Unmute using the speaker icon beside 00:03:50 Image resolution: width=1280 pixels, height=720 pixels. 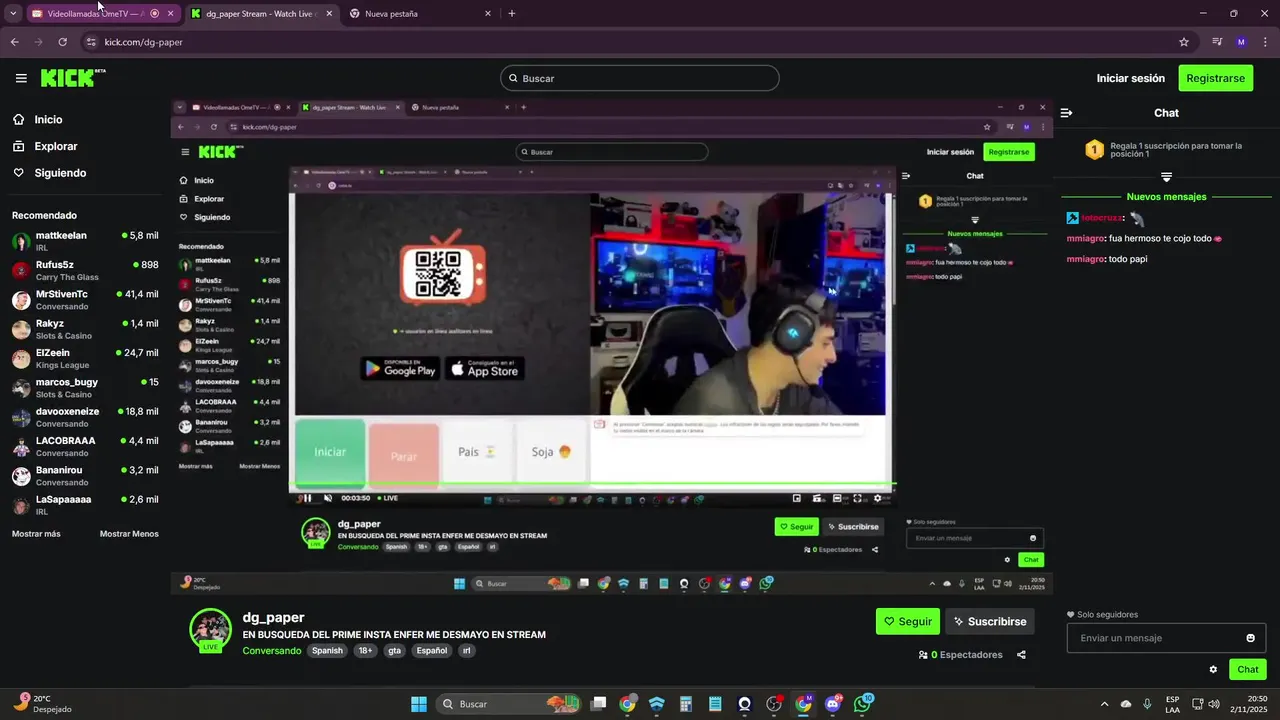tap(327, 498)
